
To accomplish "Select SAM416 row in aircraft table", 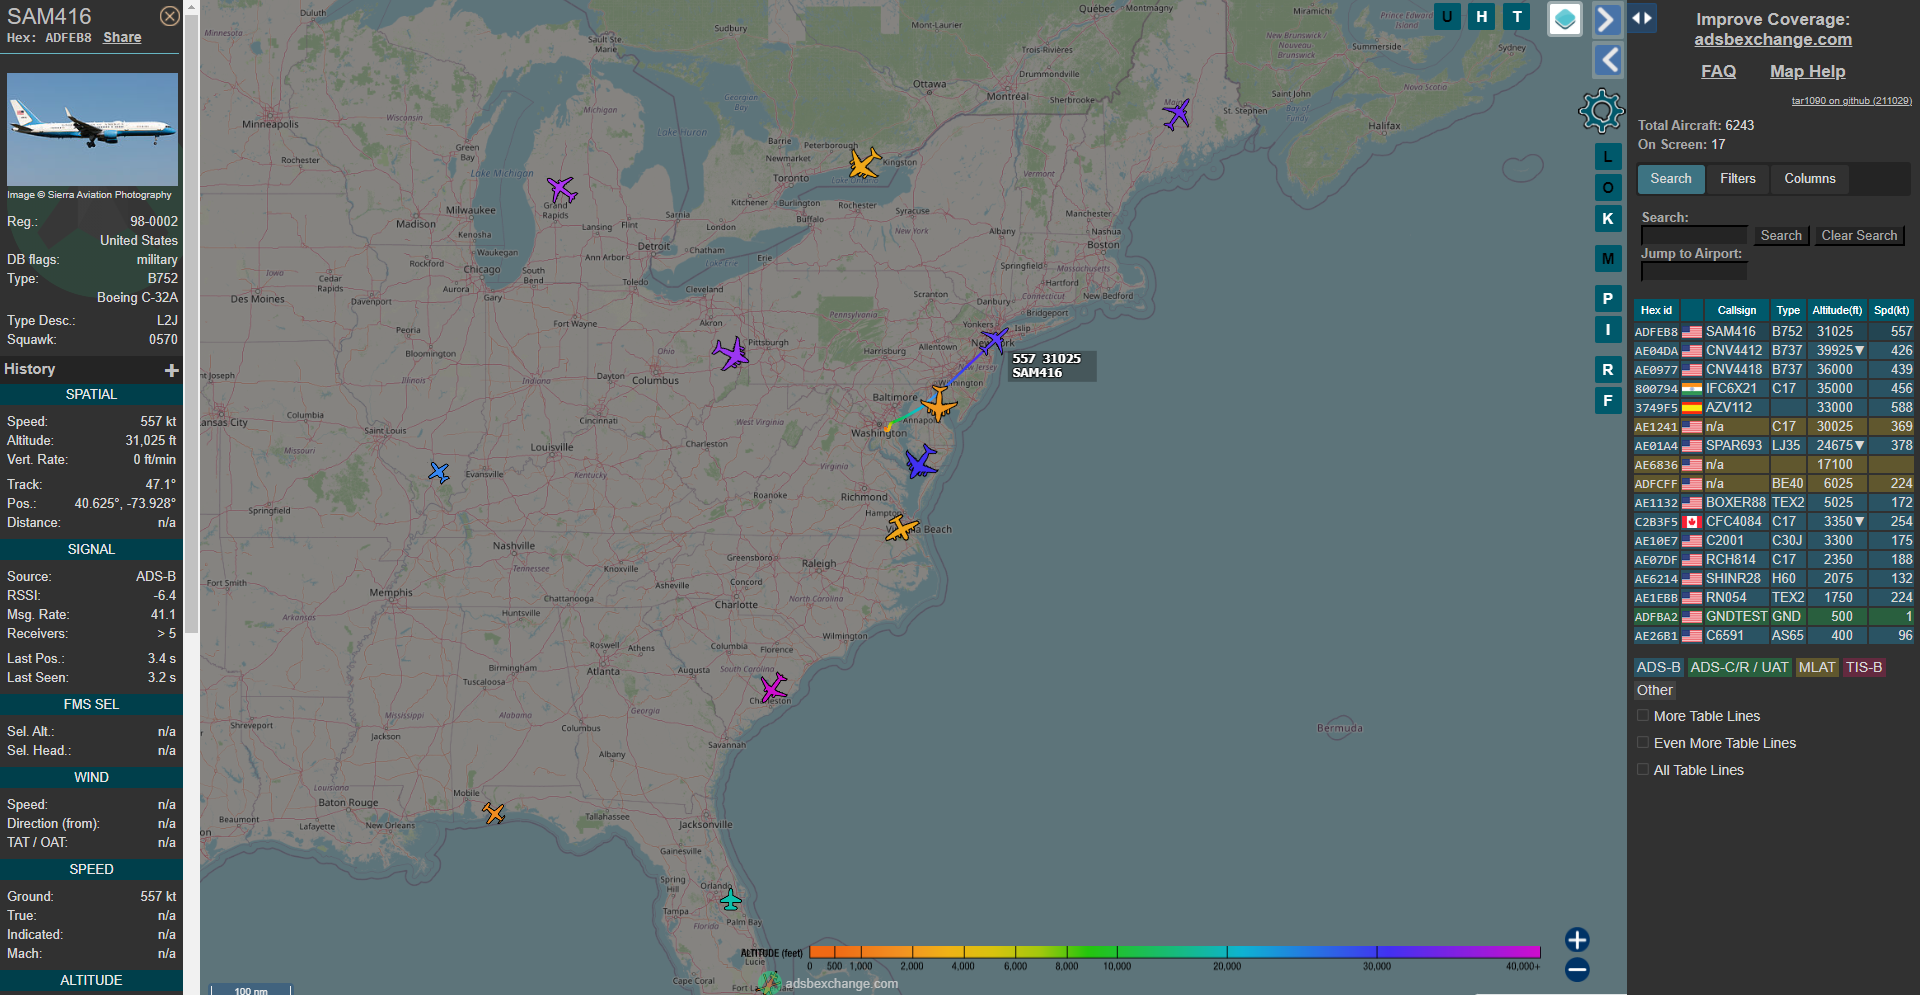I will click(x=1773, y=332).
